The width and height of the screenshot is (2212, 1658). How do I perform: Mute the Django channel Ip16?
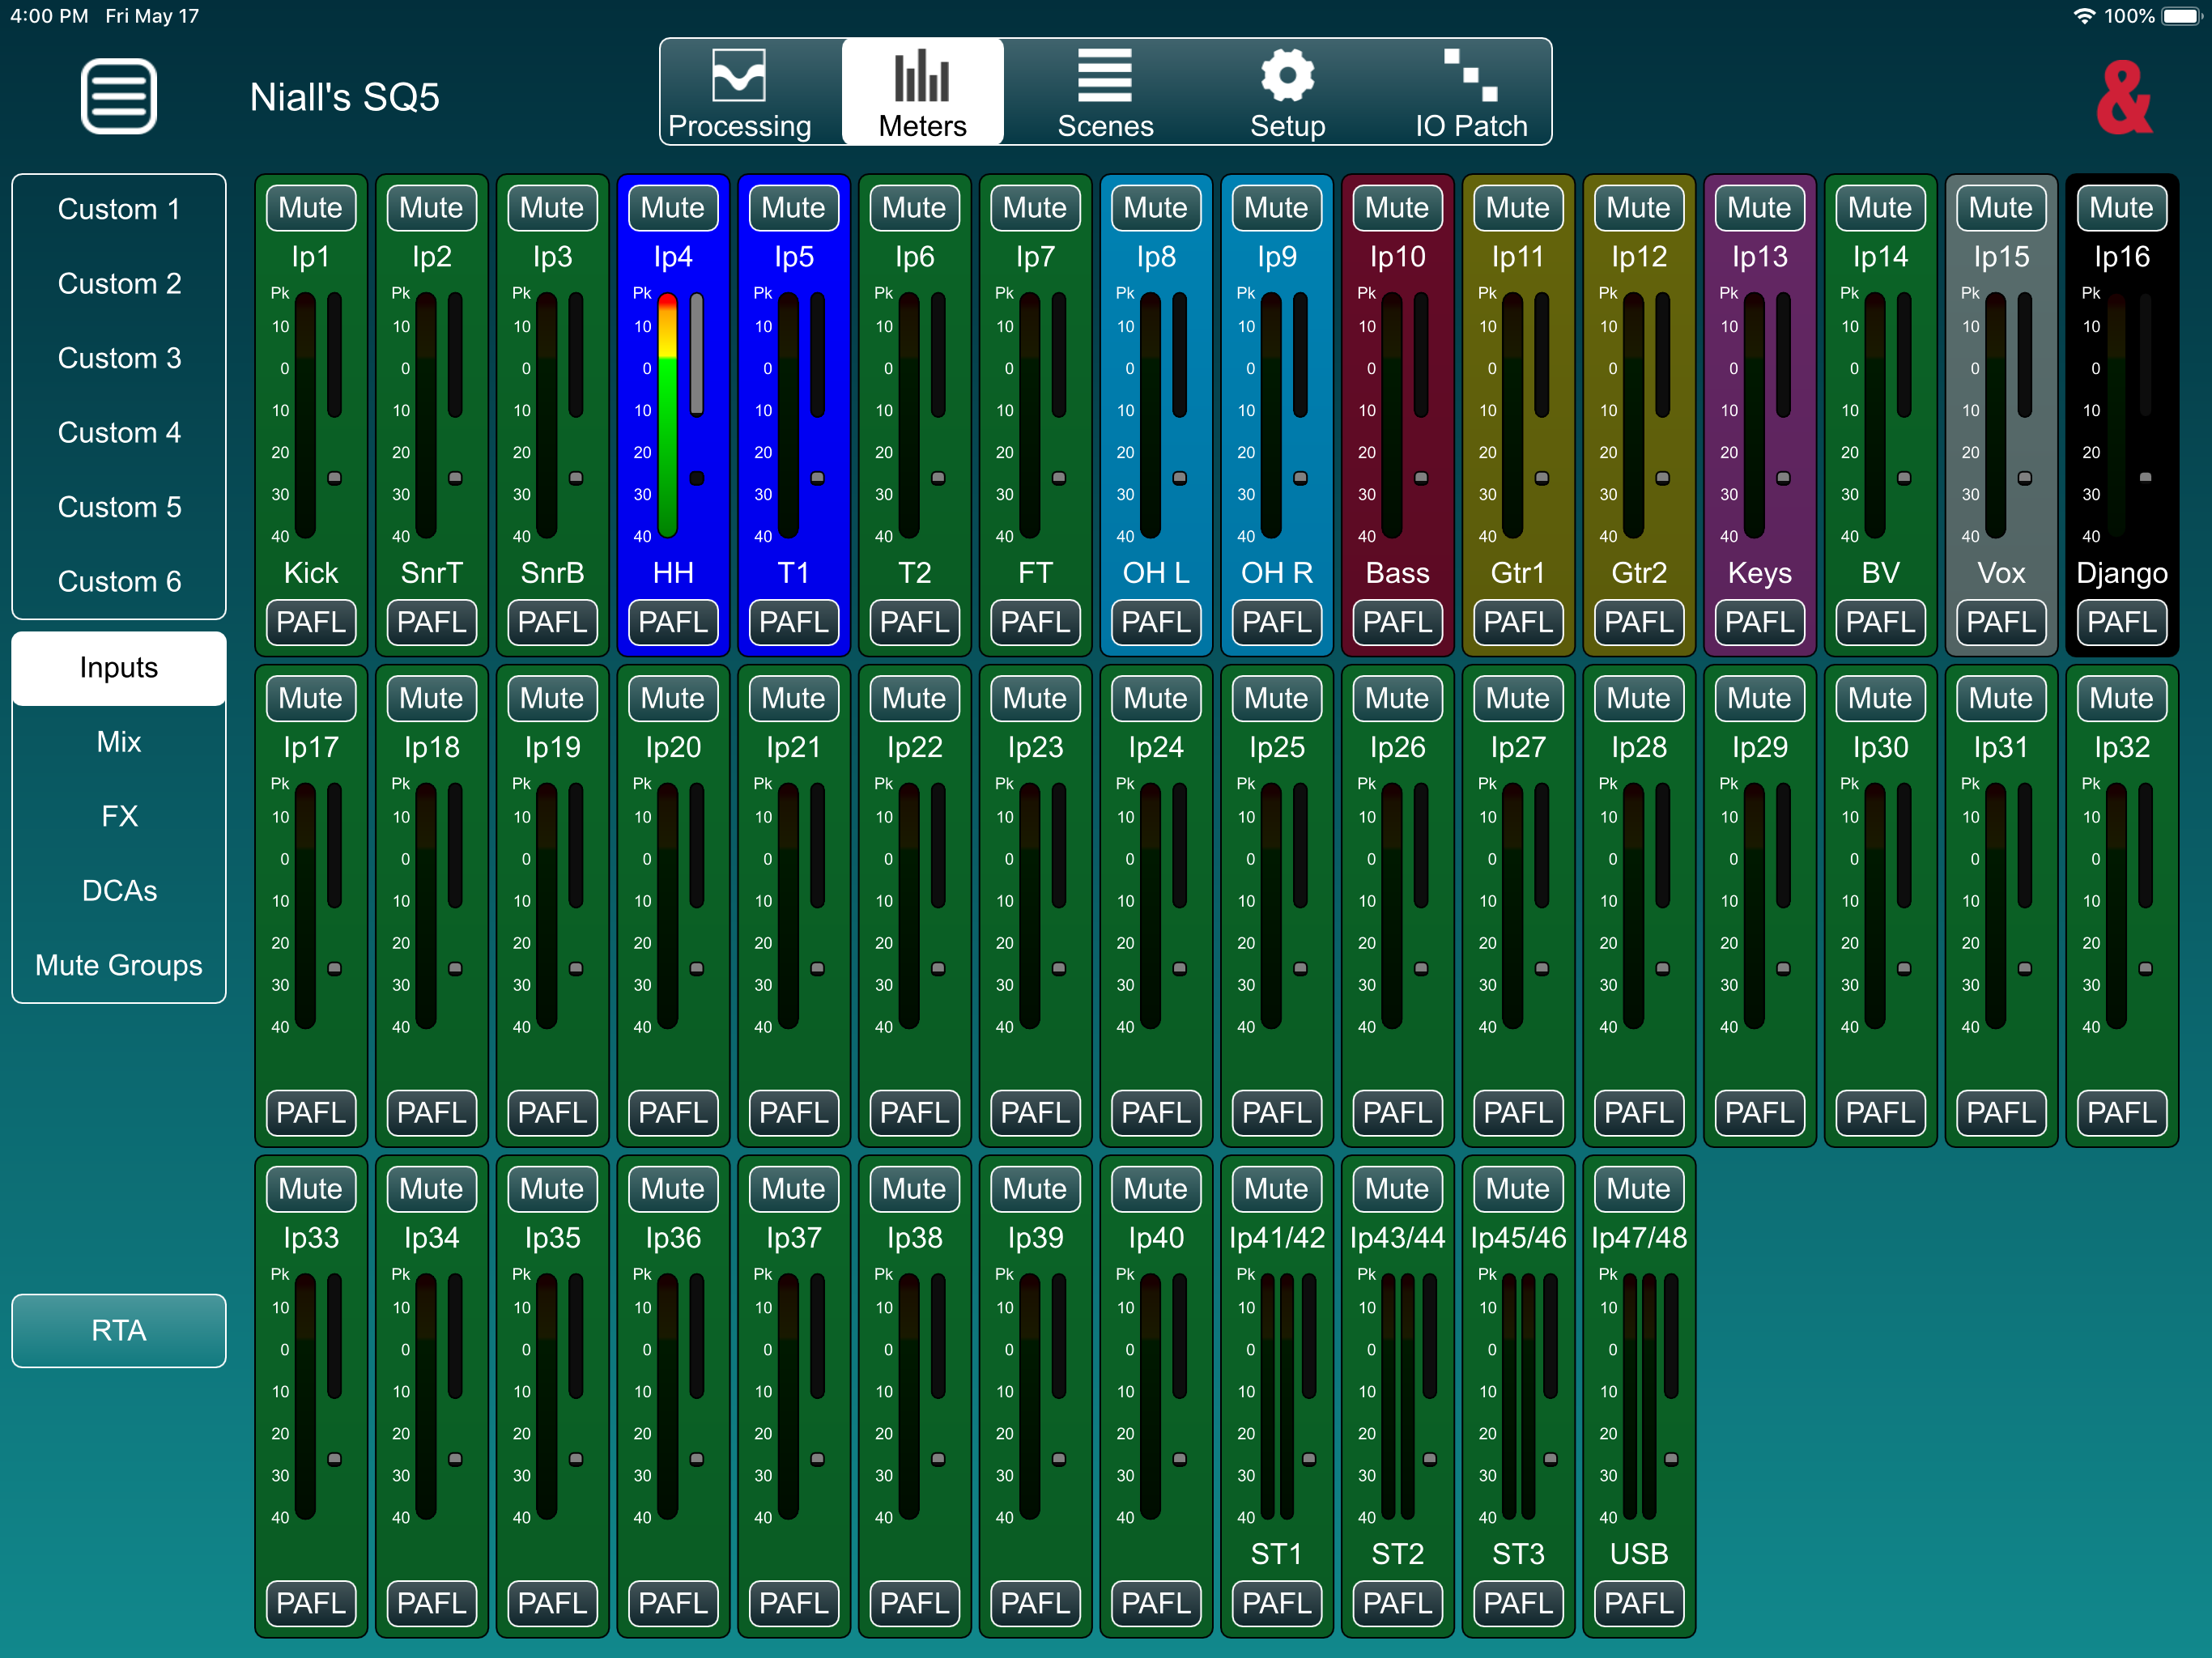[2121, 207]
